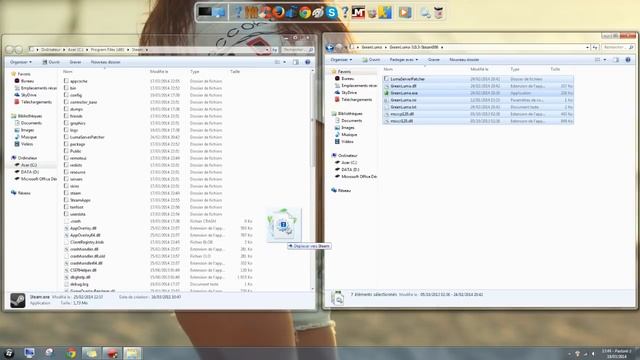This screenshot has width=640, height=360.
Task: Open Skype from the top dock
Action: point(331,13)
